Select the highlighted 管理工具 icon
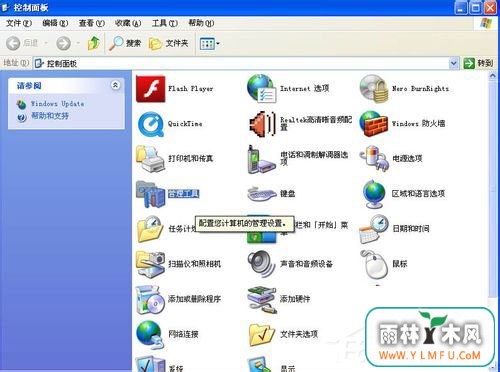The height and width of the screenshot is (372, 500). pyautogui.click(x=151, y=194)
